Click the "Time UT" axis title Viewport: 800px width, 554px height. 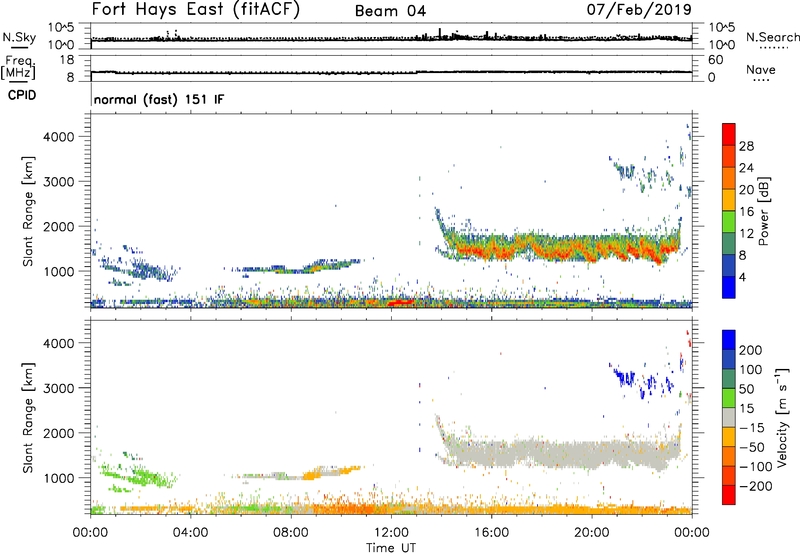tap(391, 548)
